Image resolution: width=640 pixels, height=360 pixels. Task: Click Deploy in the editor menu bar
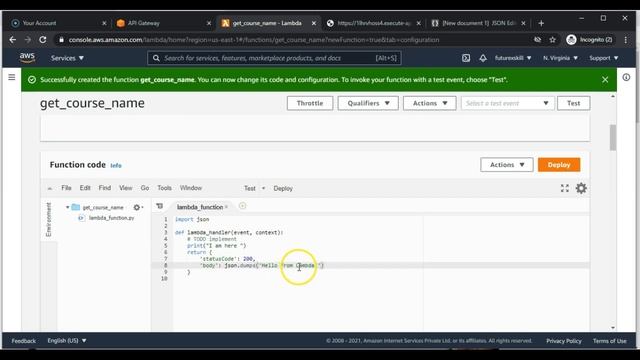click(283, 188)
